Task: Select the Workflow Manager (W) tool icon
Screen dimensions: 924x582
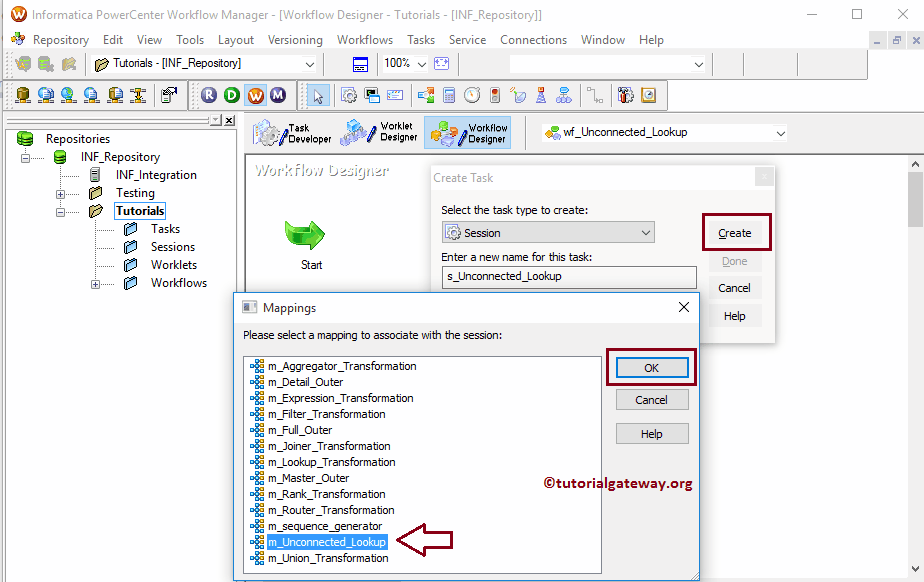Action: (255, 95)
